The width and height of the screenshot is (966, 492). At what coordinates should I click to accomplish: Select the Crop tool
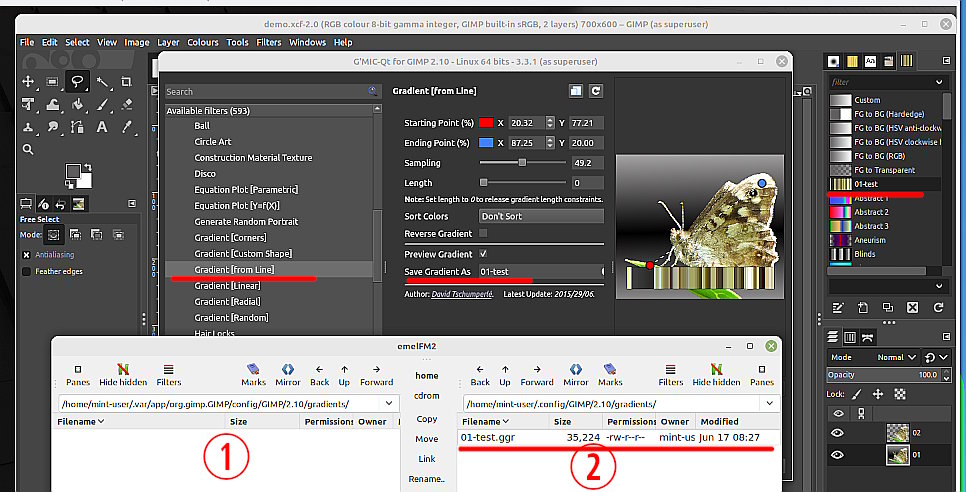click(x=127, y=81)
